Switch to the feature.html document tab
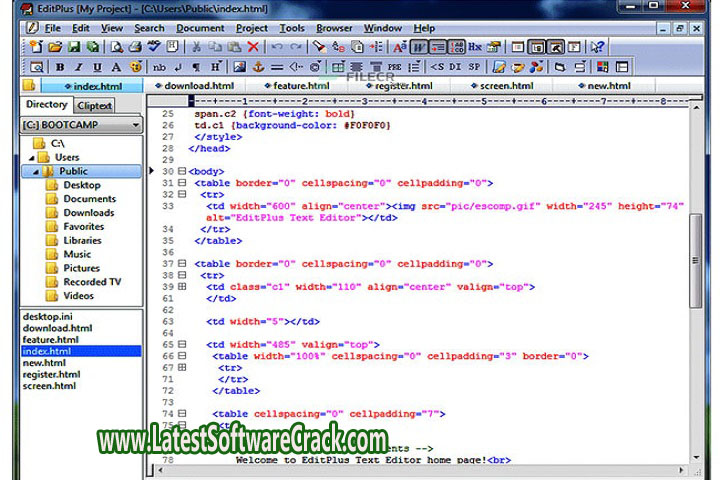This screenshot has width=720, height=480. pyautogui.click(x=301, y=86)
